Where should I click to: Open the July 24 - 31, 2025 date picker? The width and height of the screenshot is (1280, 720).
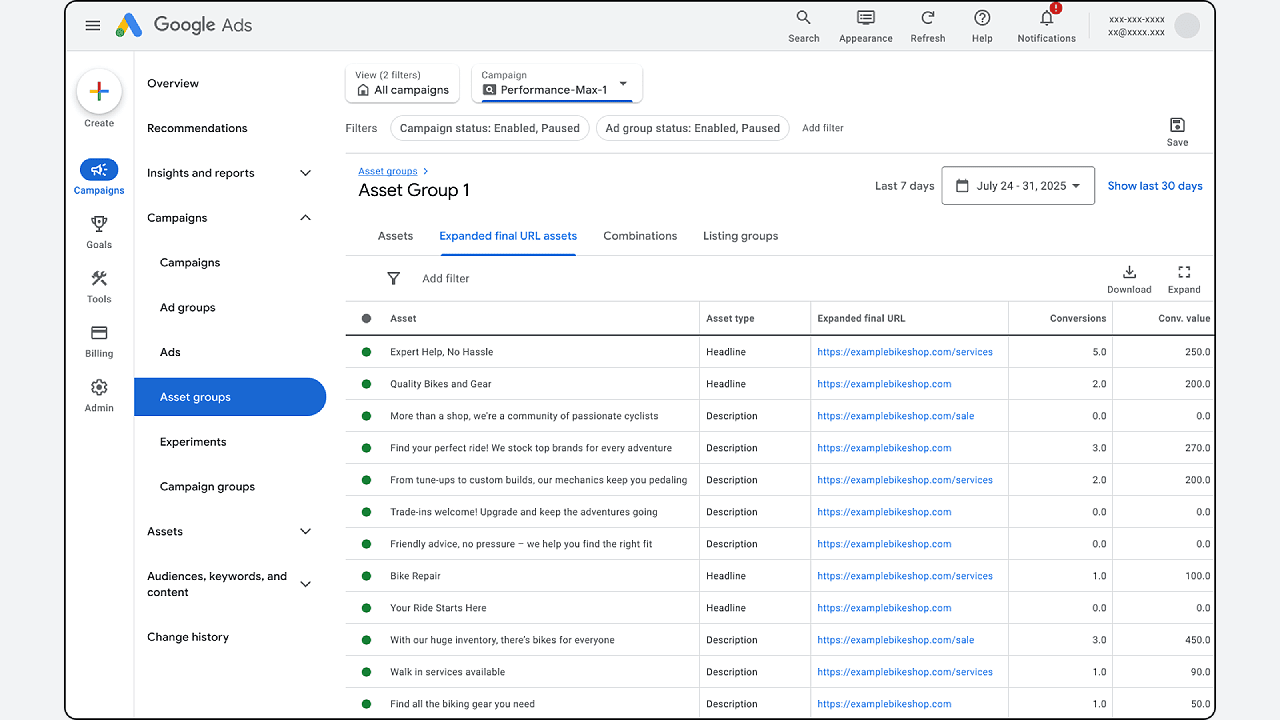tap(1018, 186)
